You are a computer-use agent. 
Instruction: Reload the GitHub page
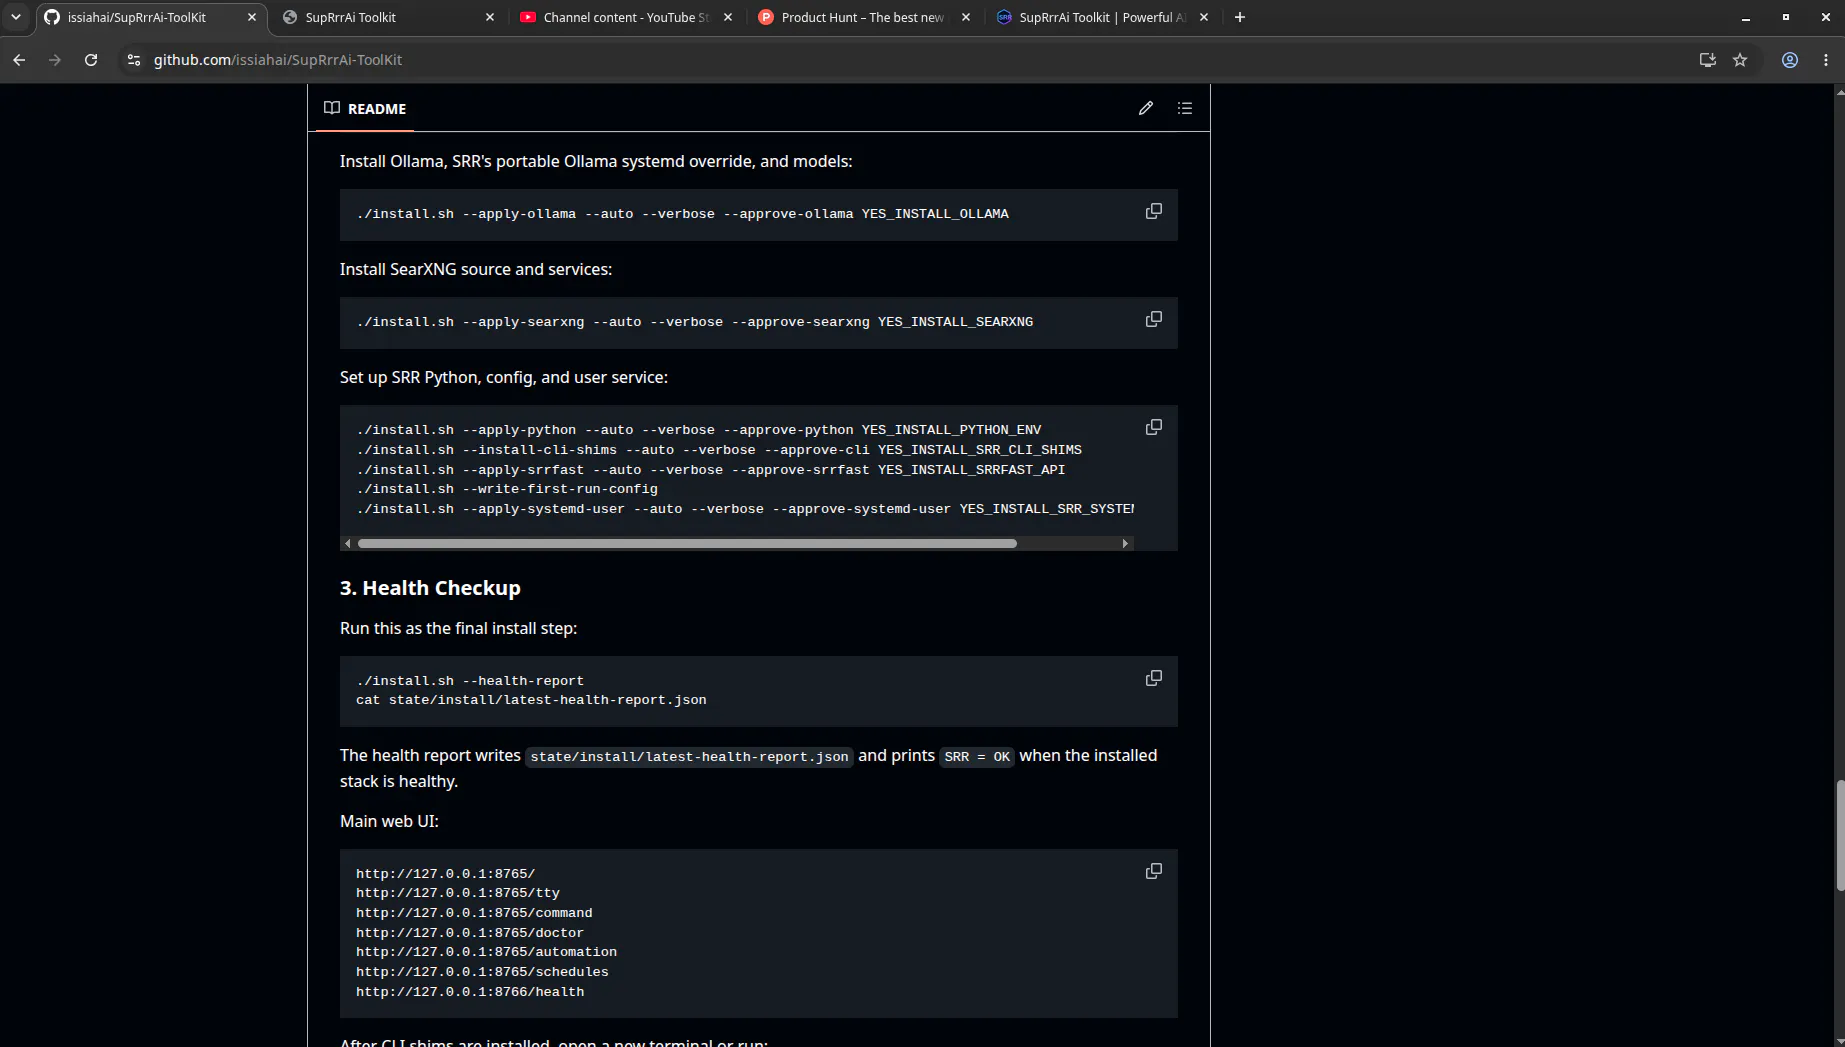point(91,60)
